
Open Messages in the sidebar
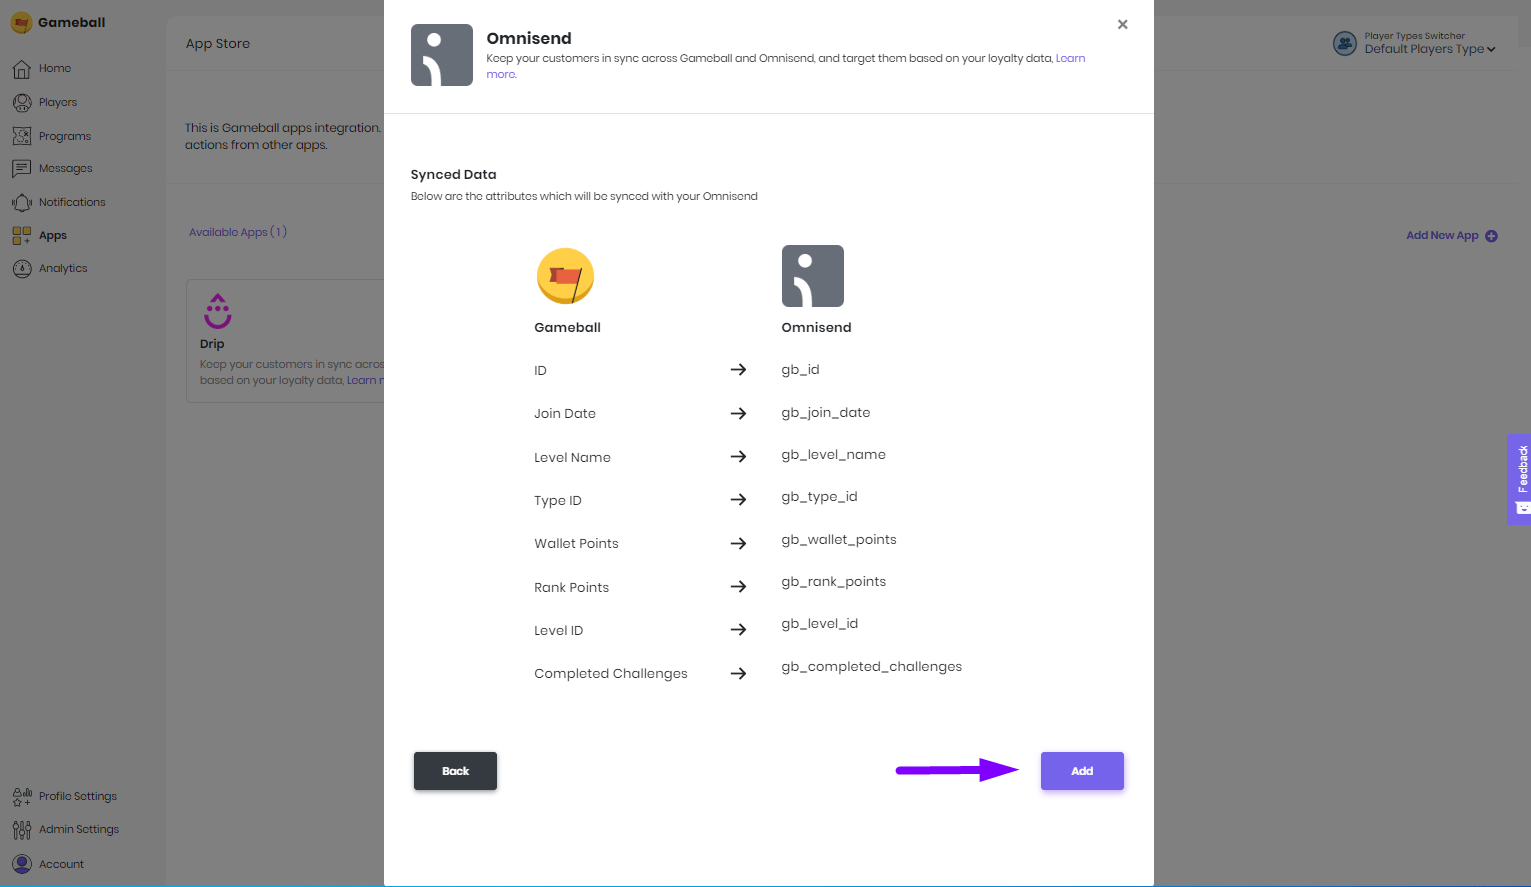(x=65, y=169)
